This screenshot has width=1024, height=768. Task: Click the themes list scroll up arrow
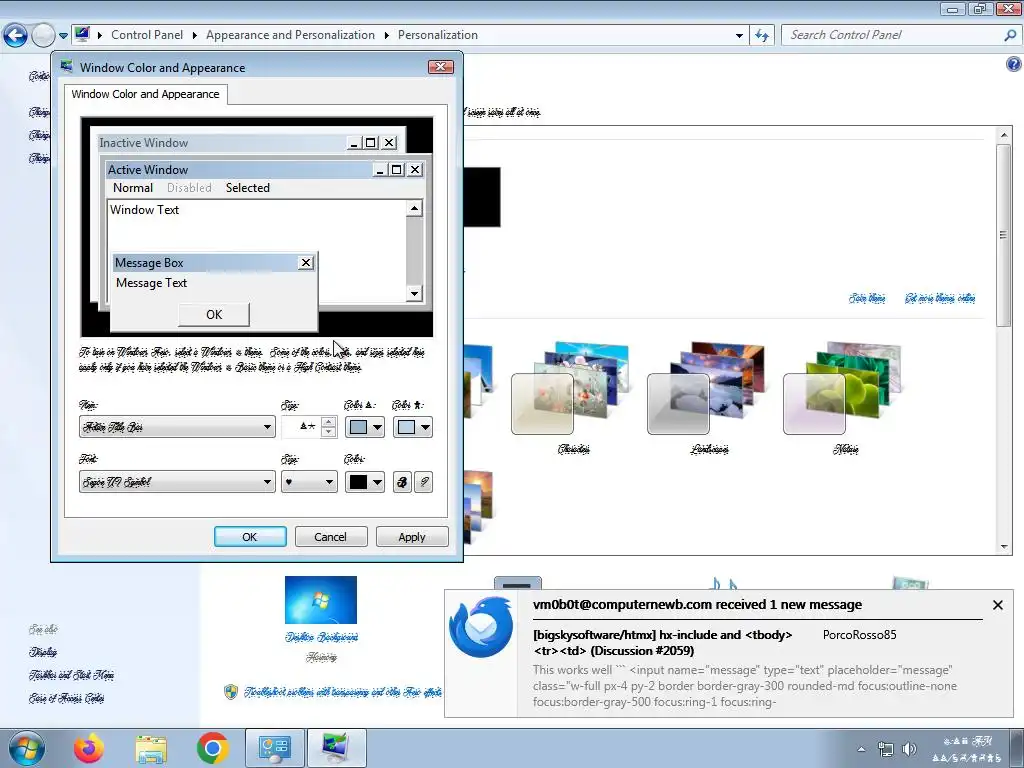click(1004, 135)
